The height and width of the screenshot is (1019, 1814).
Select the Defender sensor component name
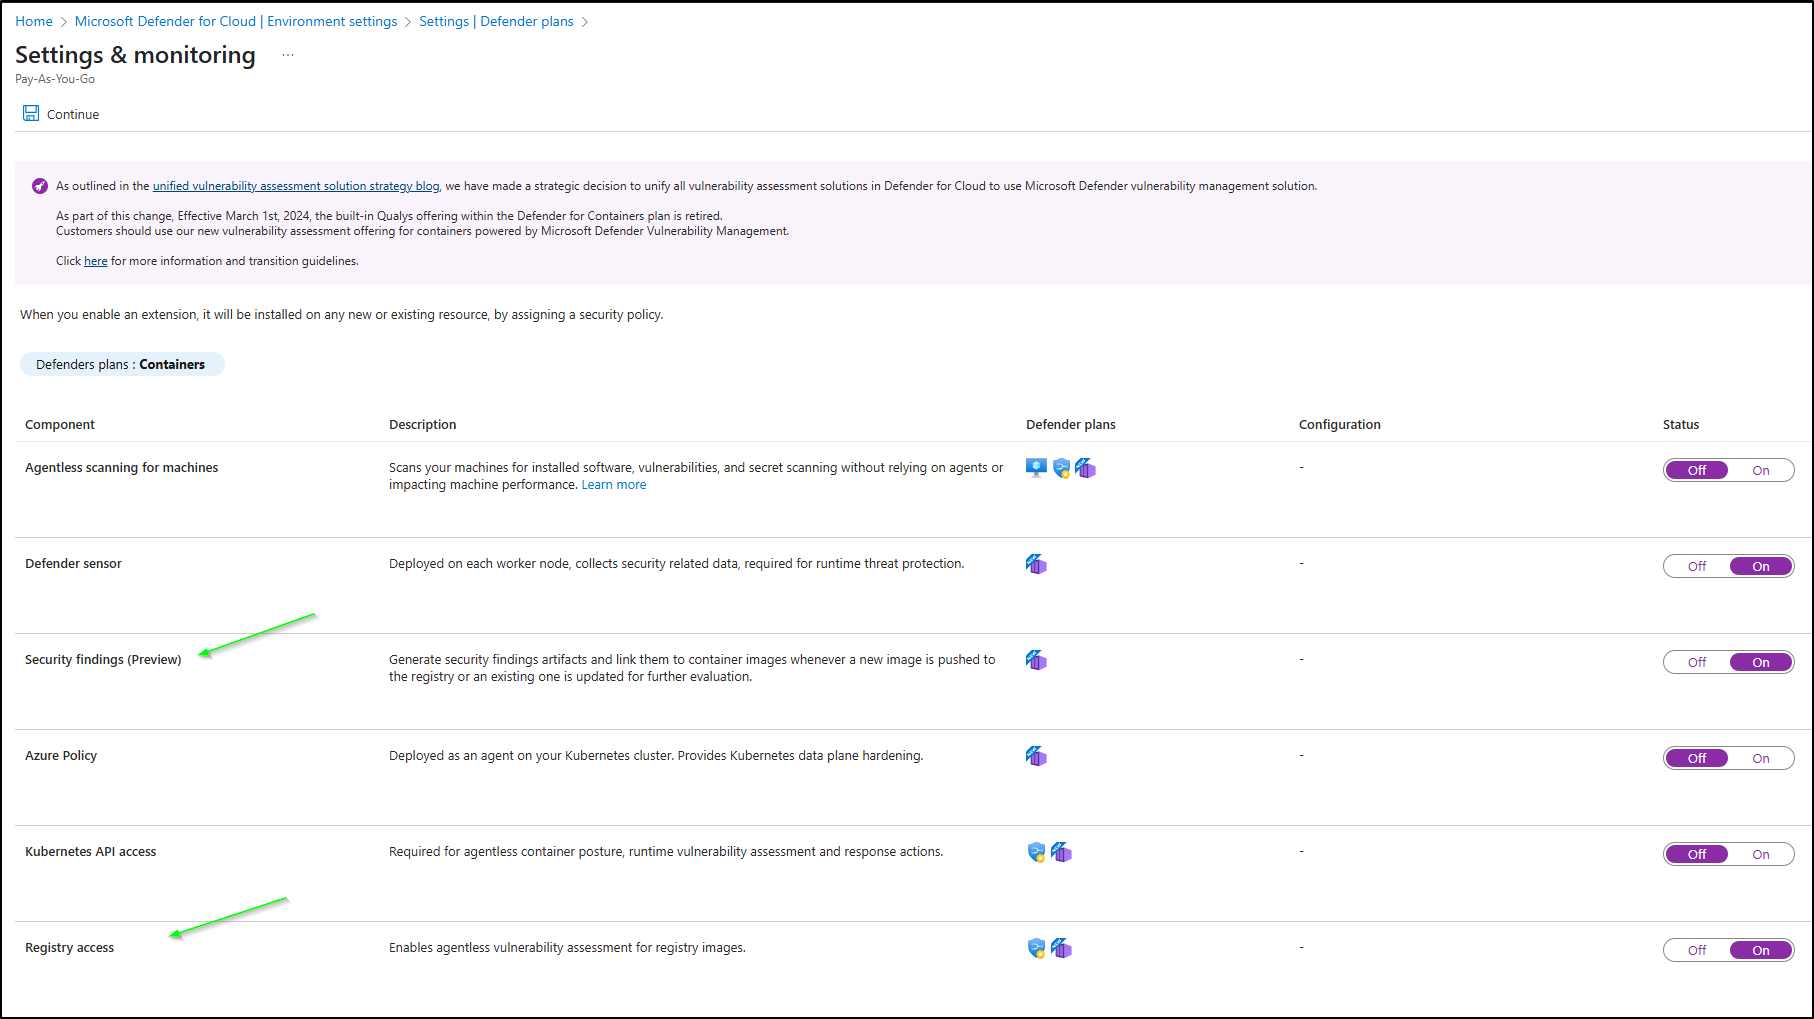(x=73, y=563)
